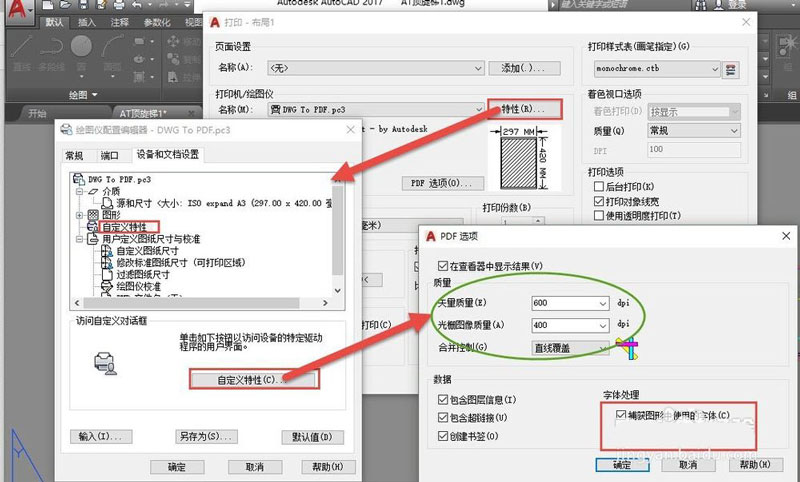Click the 添加 button in page setup
This screenshot has width=800, height=482.
click(524, 68)
